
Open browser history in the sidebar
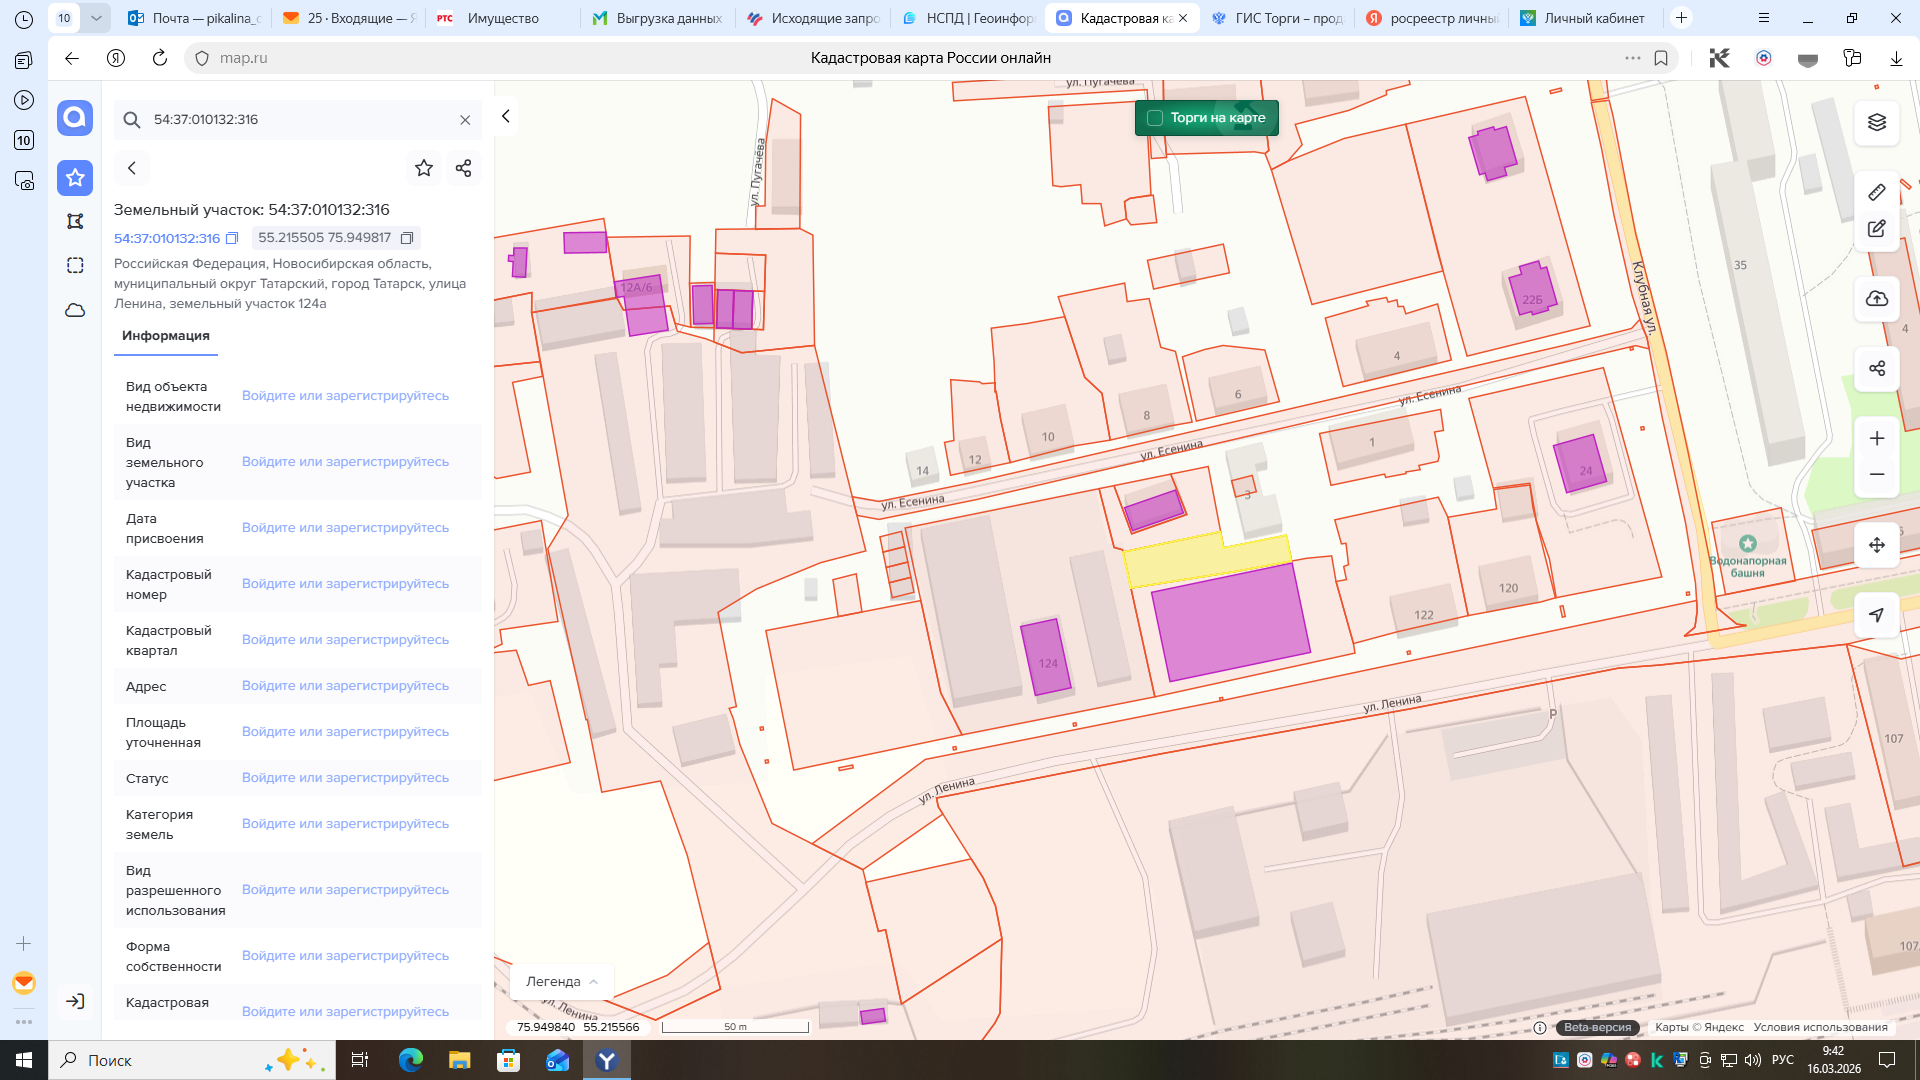(x=24, y=19)
